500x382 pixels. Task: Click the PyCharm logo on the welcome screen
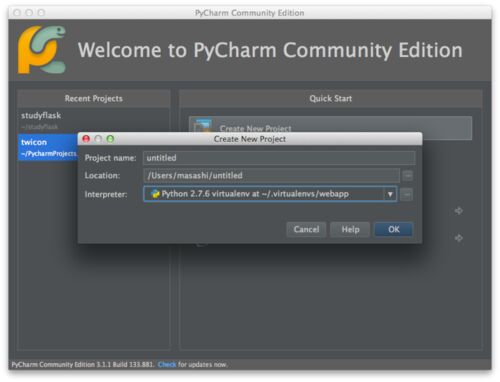click(x=42, y=50)
